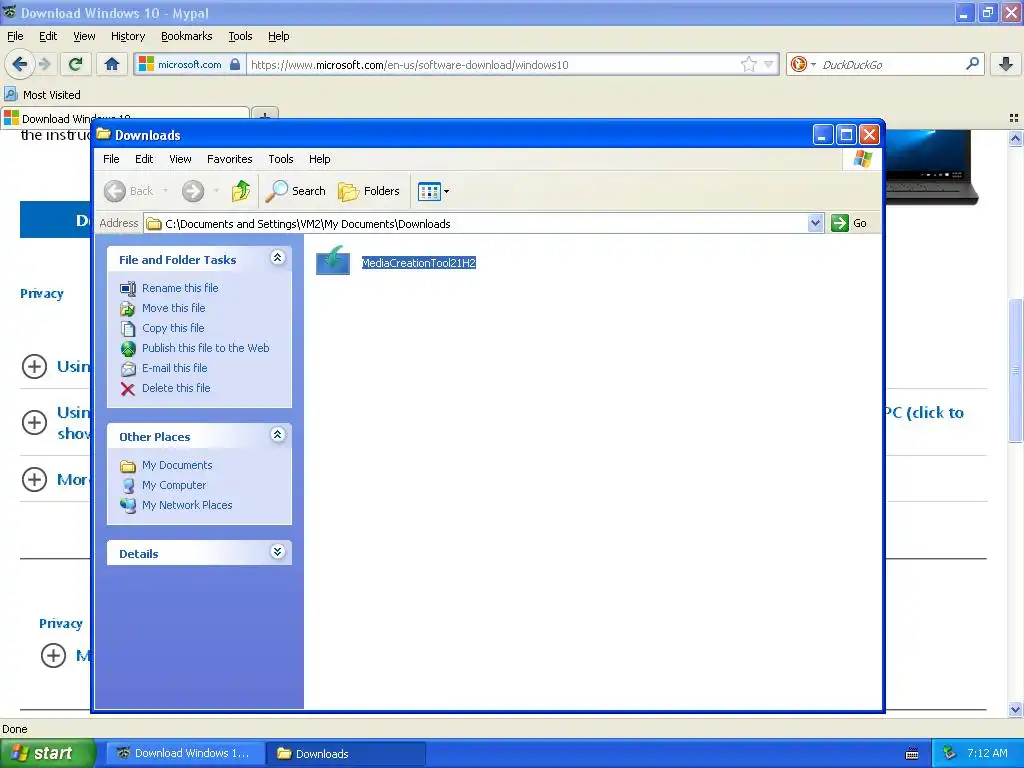Screen dimensions: 1024x768
Task: Click the page scrollbar up arrow
Action: tap(1015, 138)
